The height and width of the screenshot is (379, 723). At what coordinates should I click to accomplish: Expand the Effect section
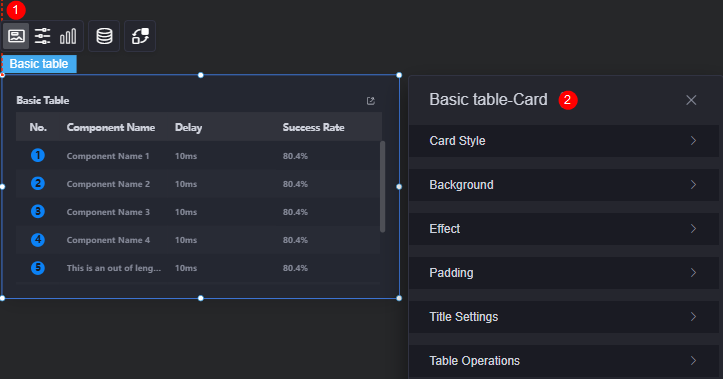pos(563,229)
